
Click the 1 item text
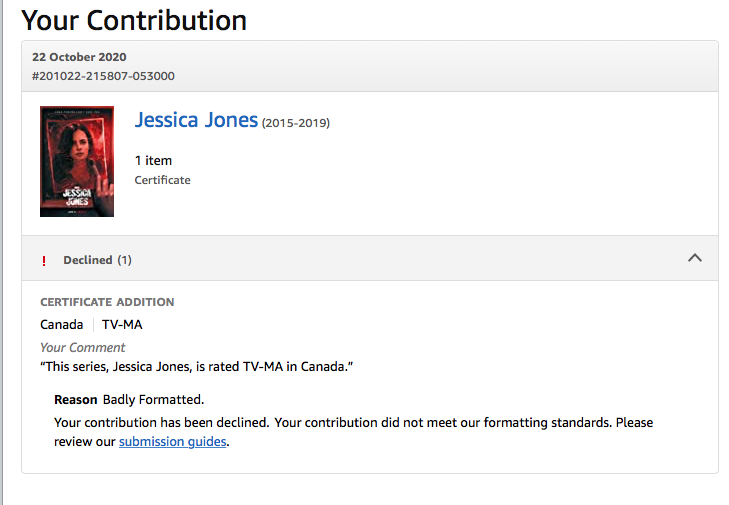pyautogui.click(x=153, y=160)
